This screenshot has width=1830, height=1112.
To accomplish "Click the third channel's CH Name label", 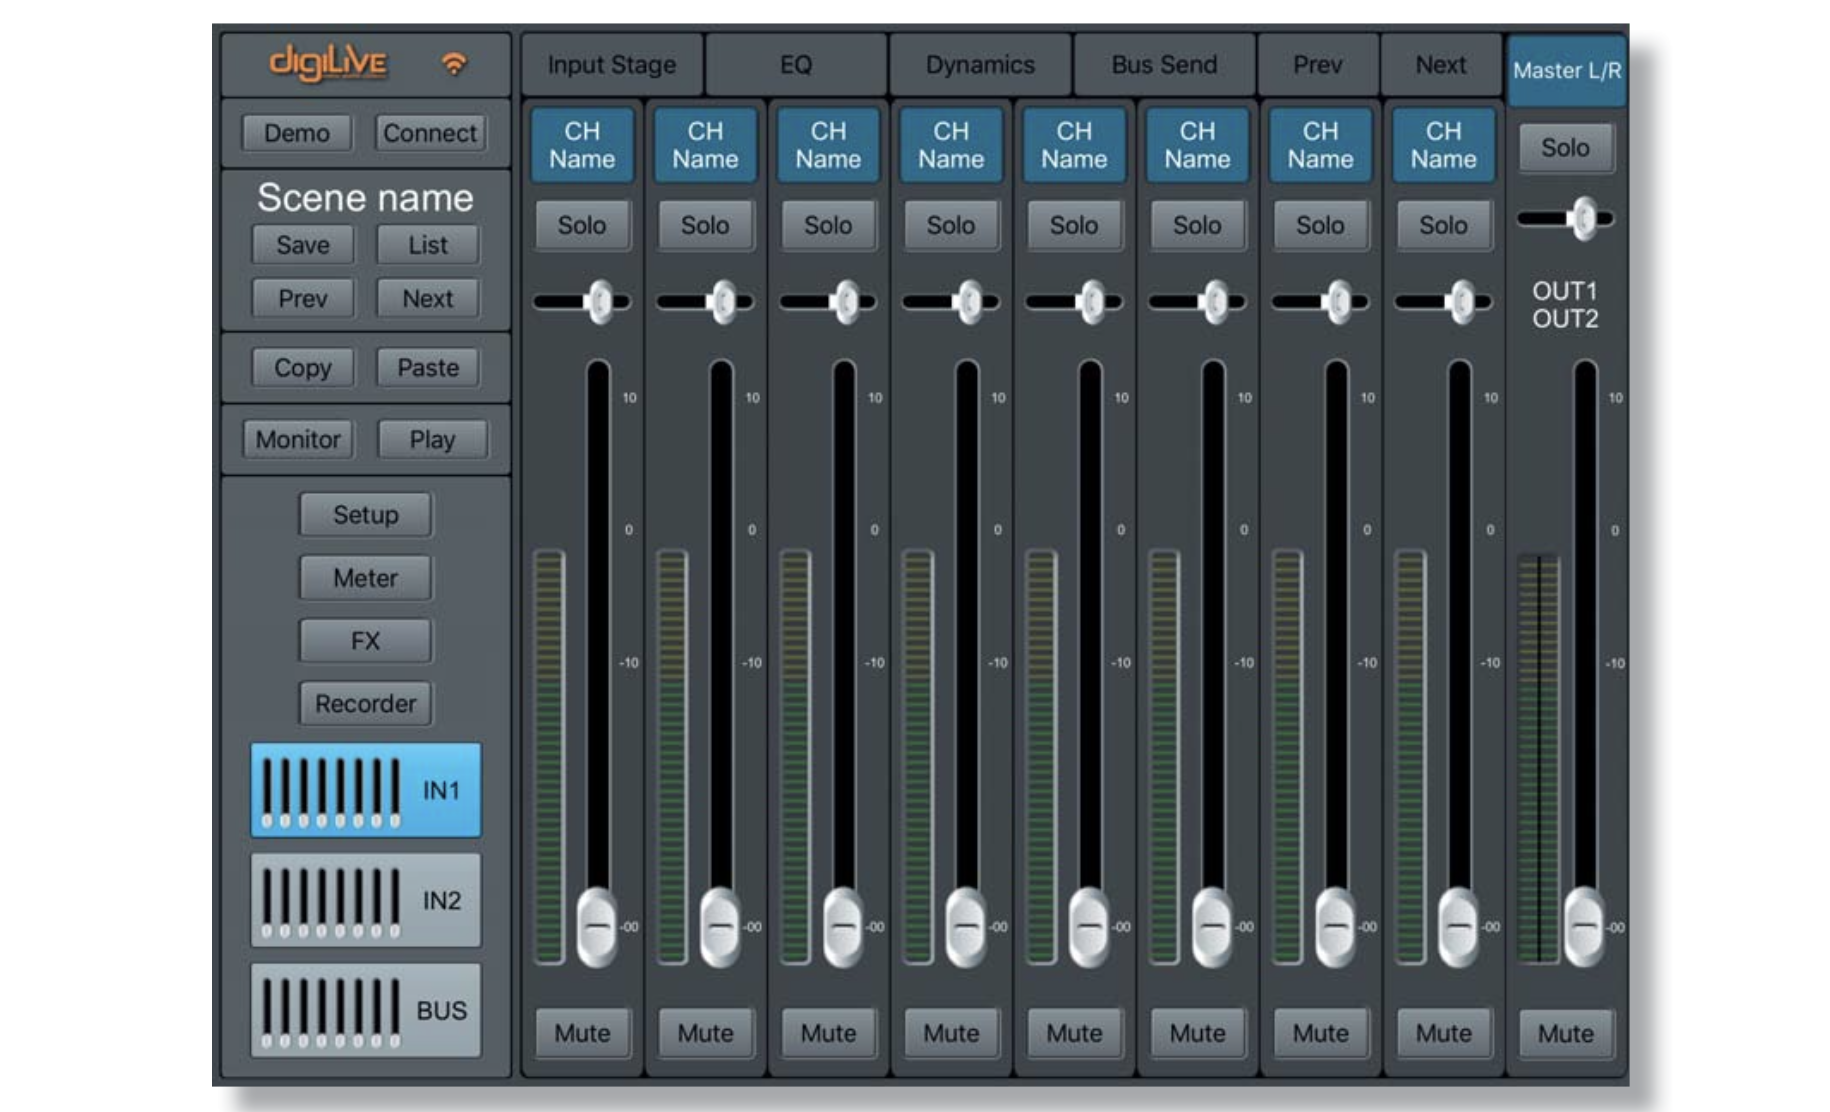I will 828,146.
